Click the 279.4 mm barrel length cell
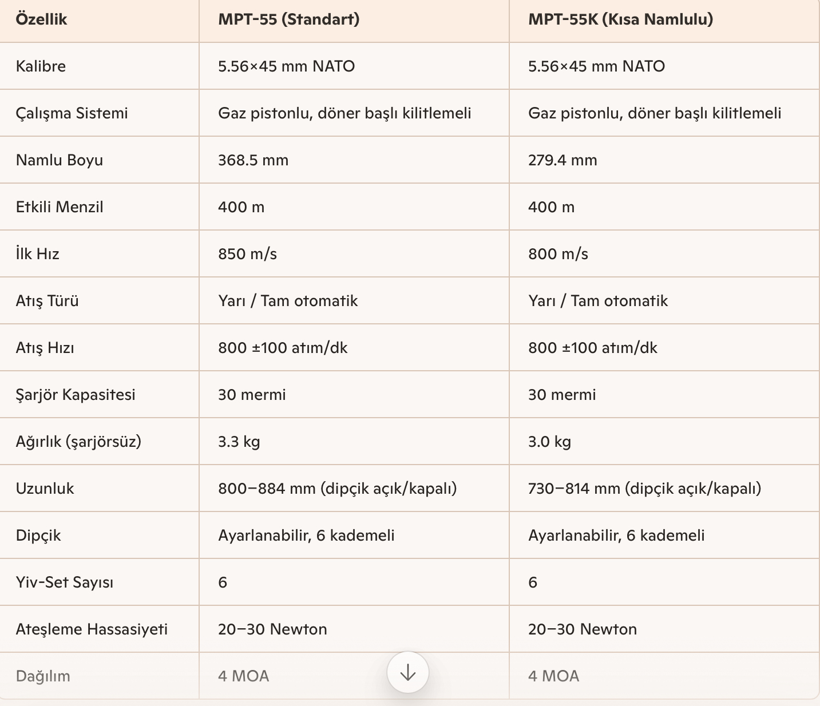This screenshot has height=706, width=820. tap(562, 160)
